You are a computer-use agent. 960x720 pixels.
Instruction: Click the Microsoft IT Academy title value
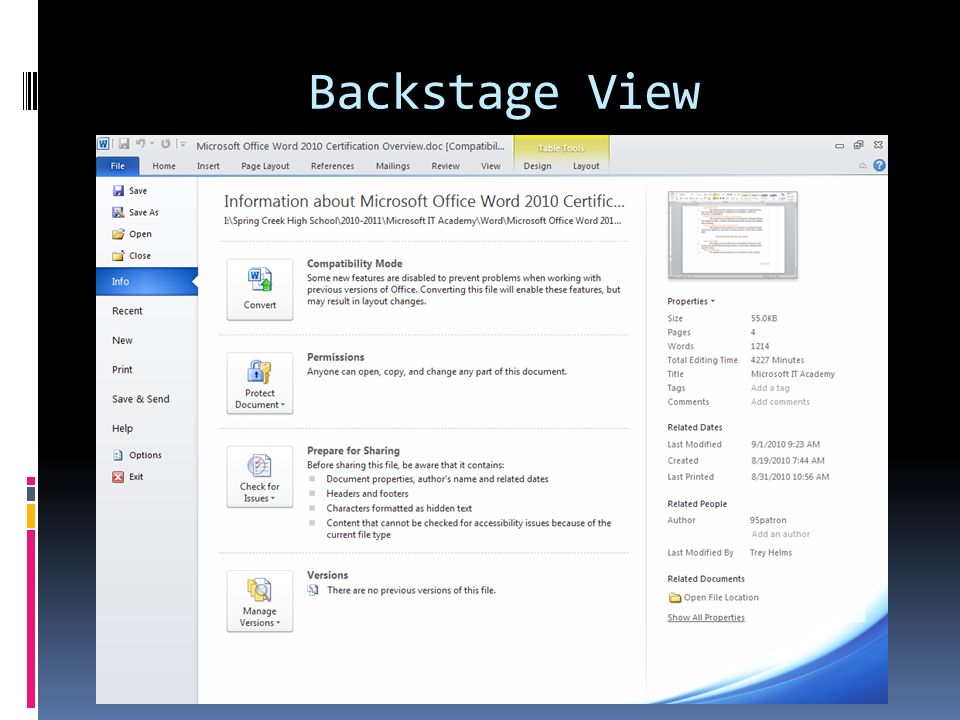tap(793, 374)
